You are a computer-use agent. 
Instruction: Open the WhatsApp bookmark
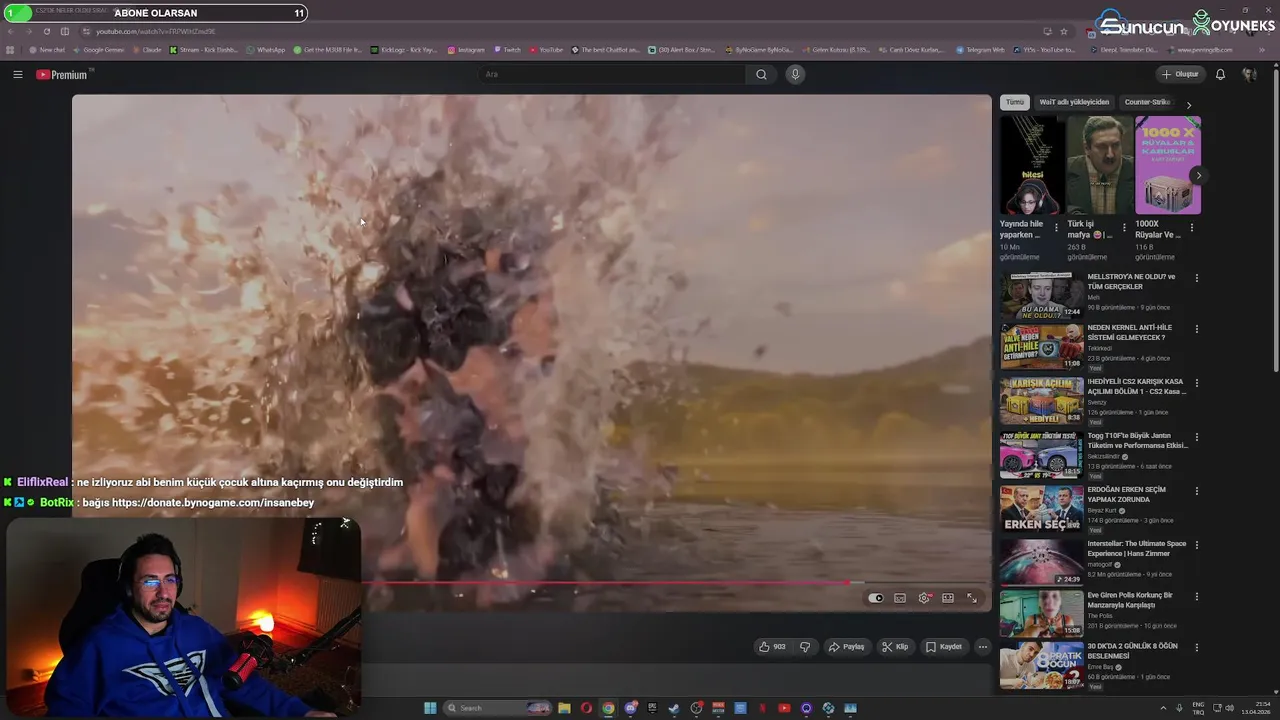[265, 50]
